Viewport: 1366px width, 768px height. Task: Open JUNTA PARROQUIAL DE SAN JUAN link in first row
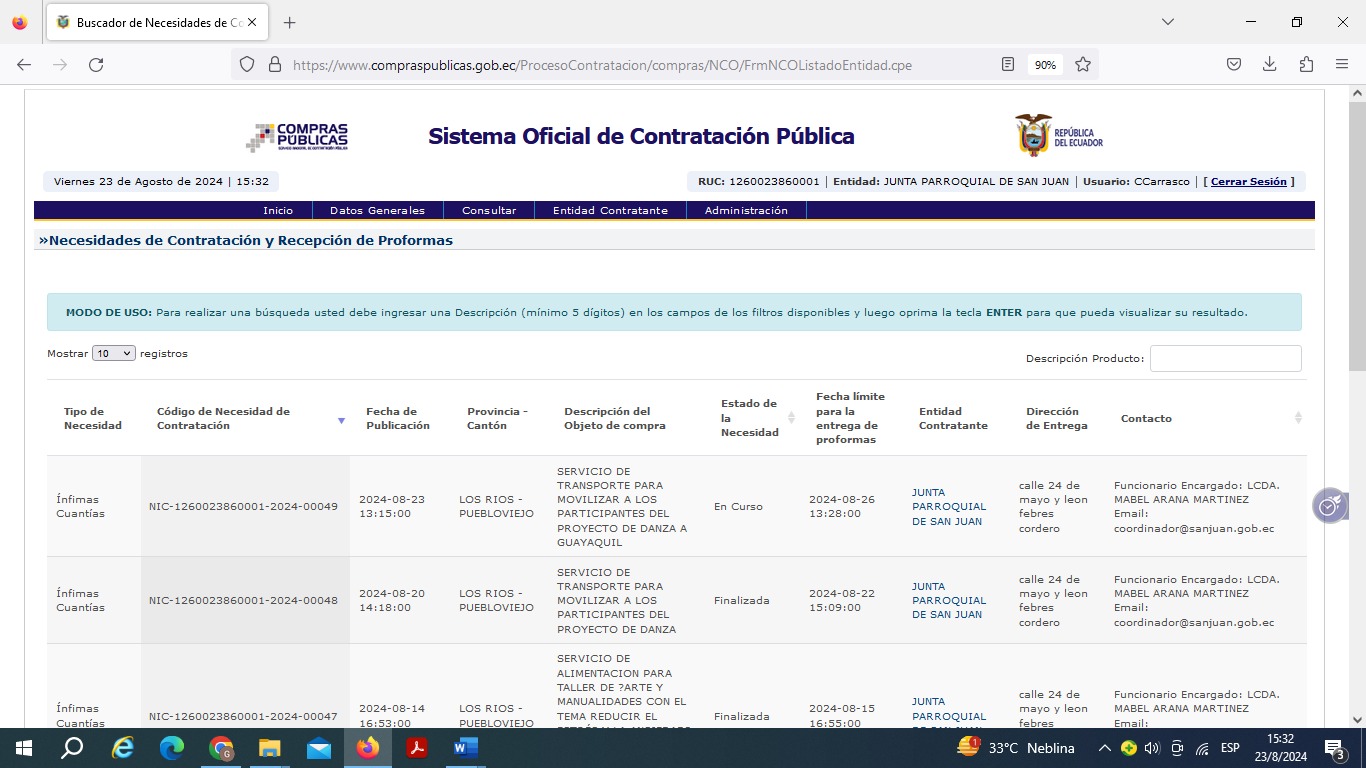coord(948,507)
